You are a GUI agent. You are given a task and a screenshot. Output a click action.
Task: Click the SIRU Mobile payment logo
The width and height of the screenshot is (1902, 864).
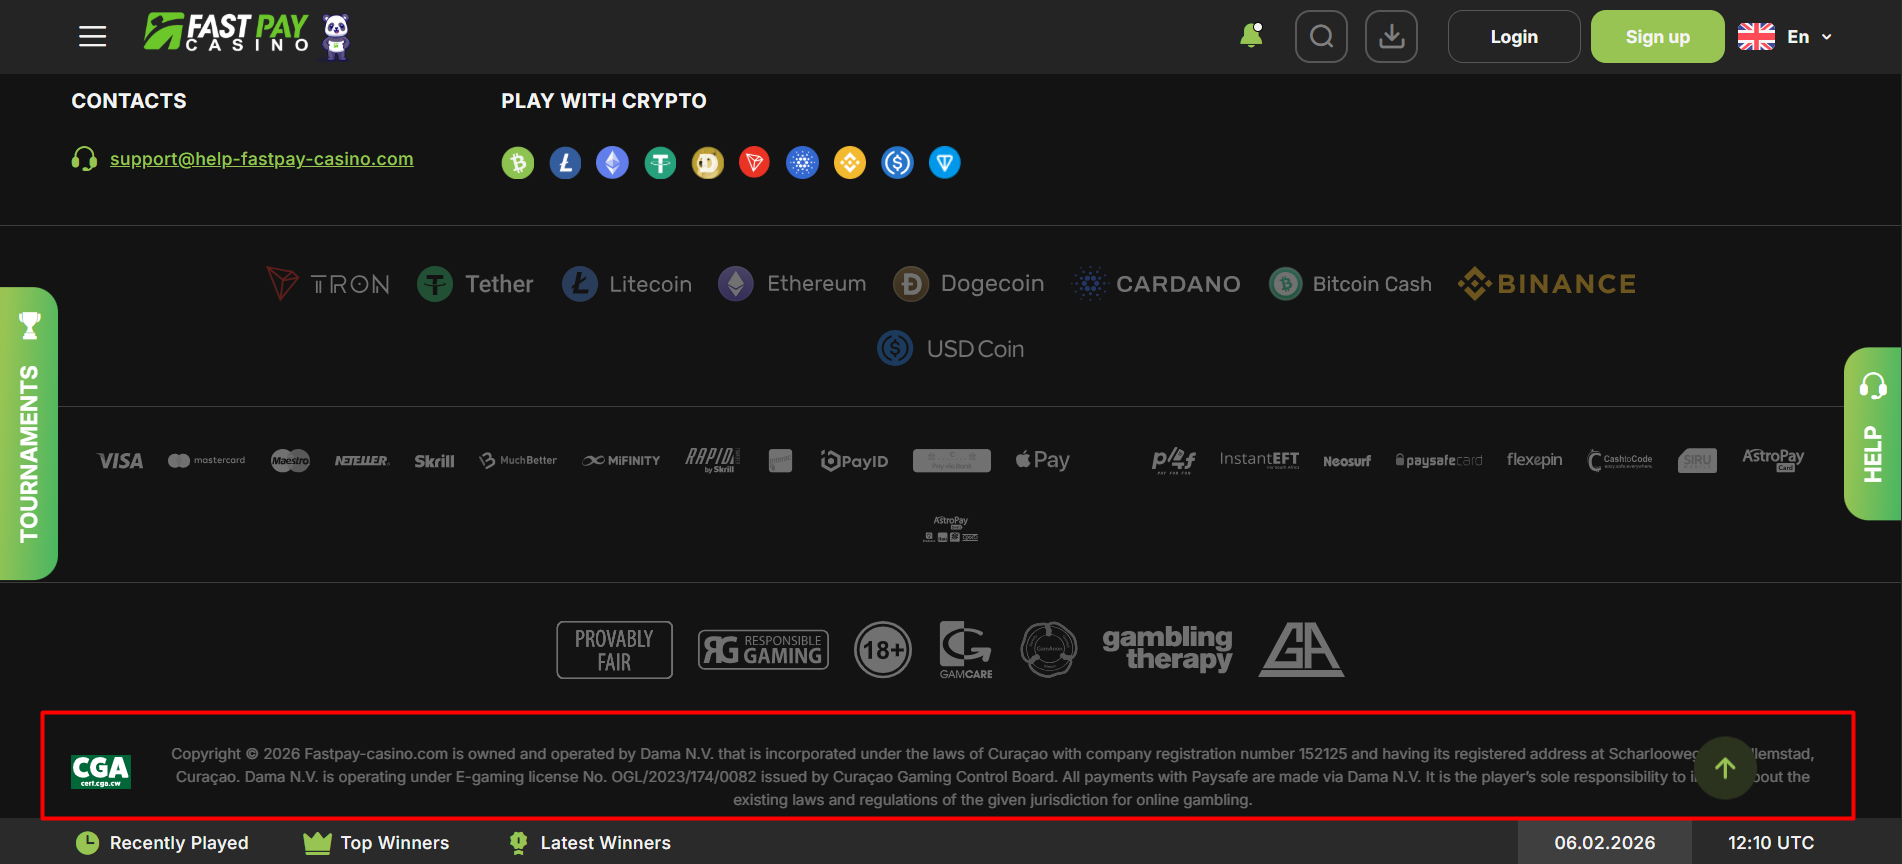[x=1697, y=460]
